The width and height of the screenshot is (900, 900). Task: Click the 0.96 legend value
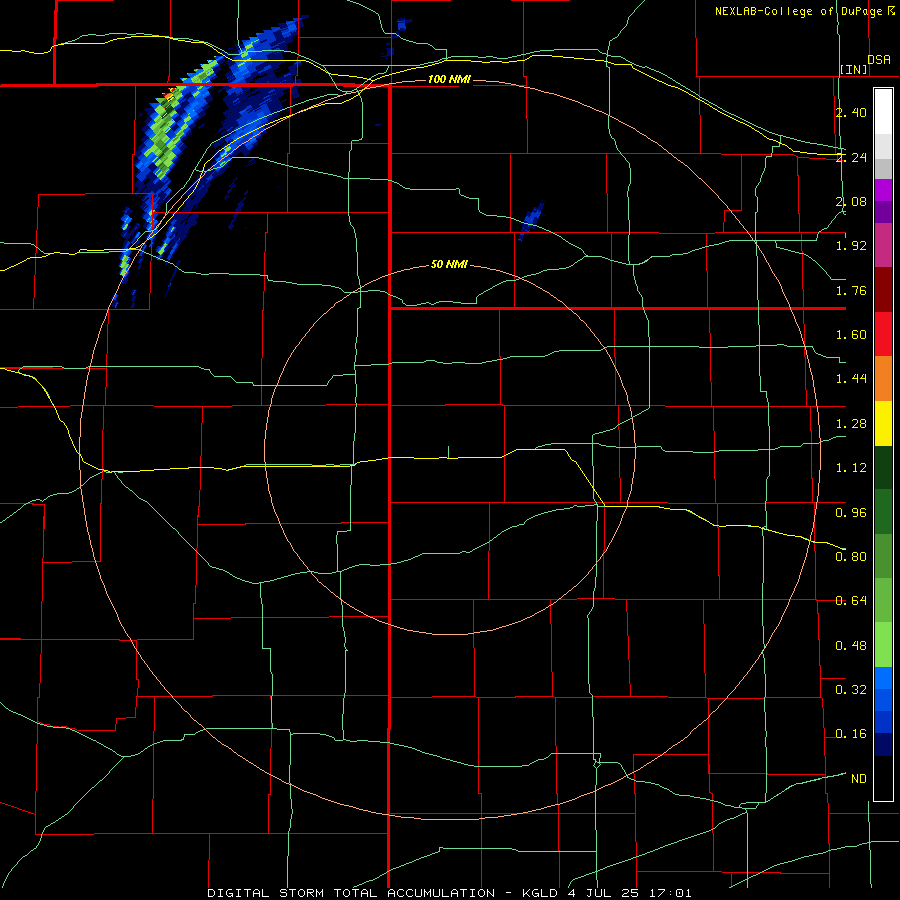851,513
